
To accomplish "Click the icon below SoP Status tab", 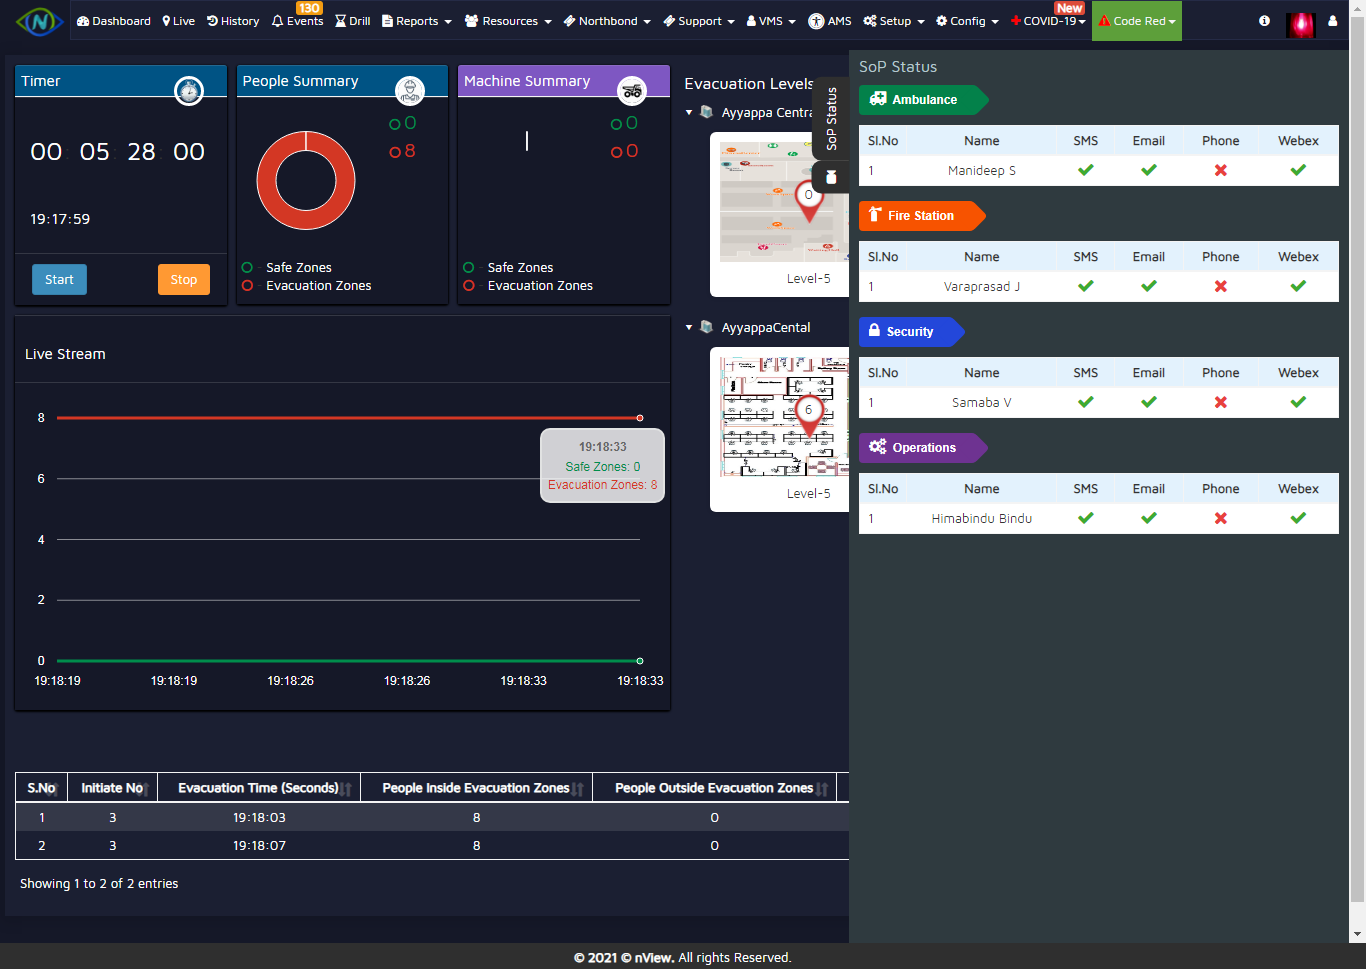I will (x=831, y=177).
